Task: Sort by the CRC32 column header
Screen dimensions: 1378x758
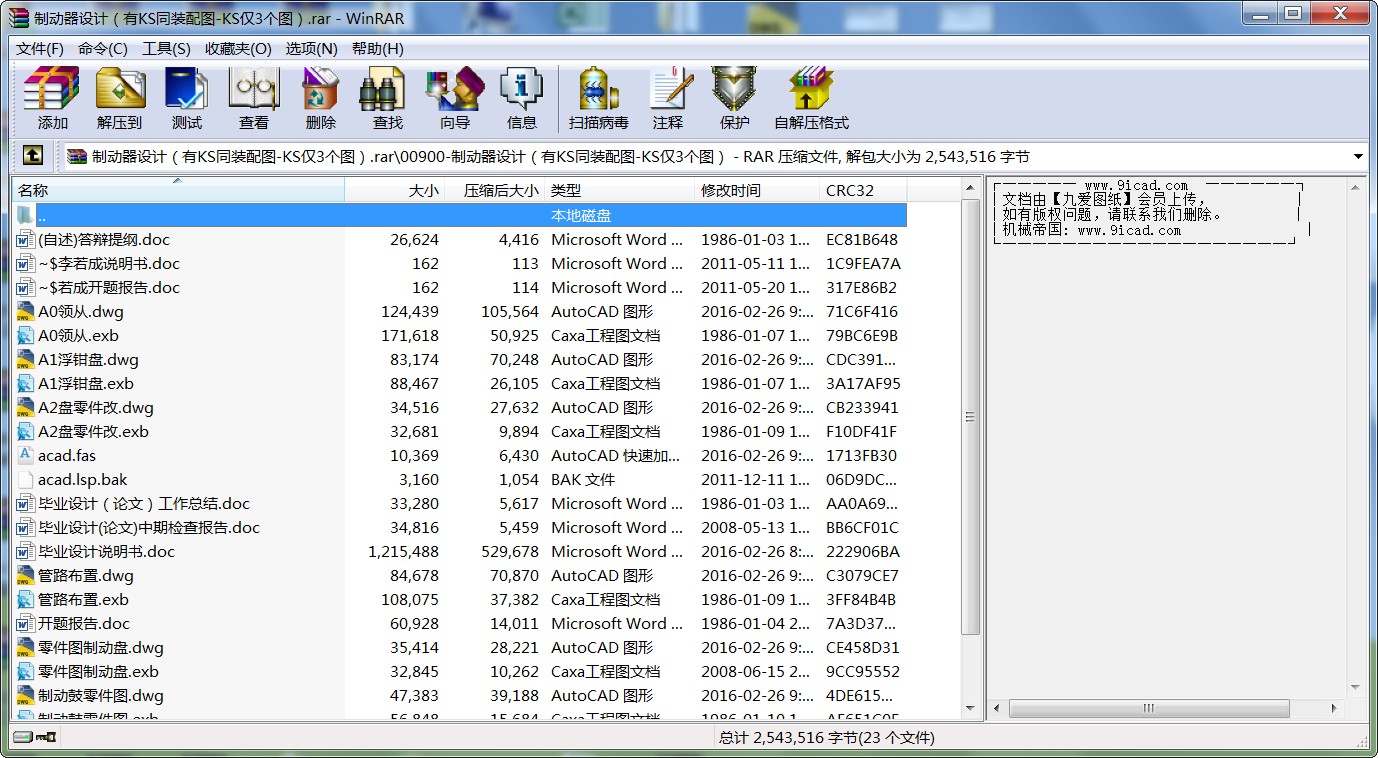Action: 863,190
